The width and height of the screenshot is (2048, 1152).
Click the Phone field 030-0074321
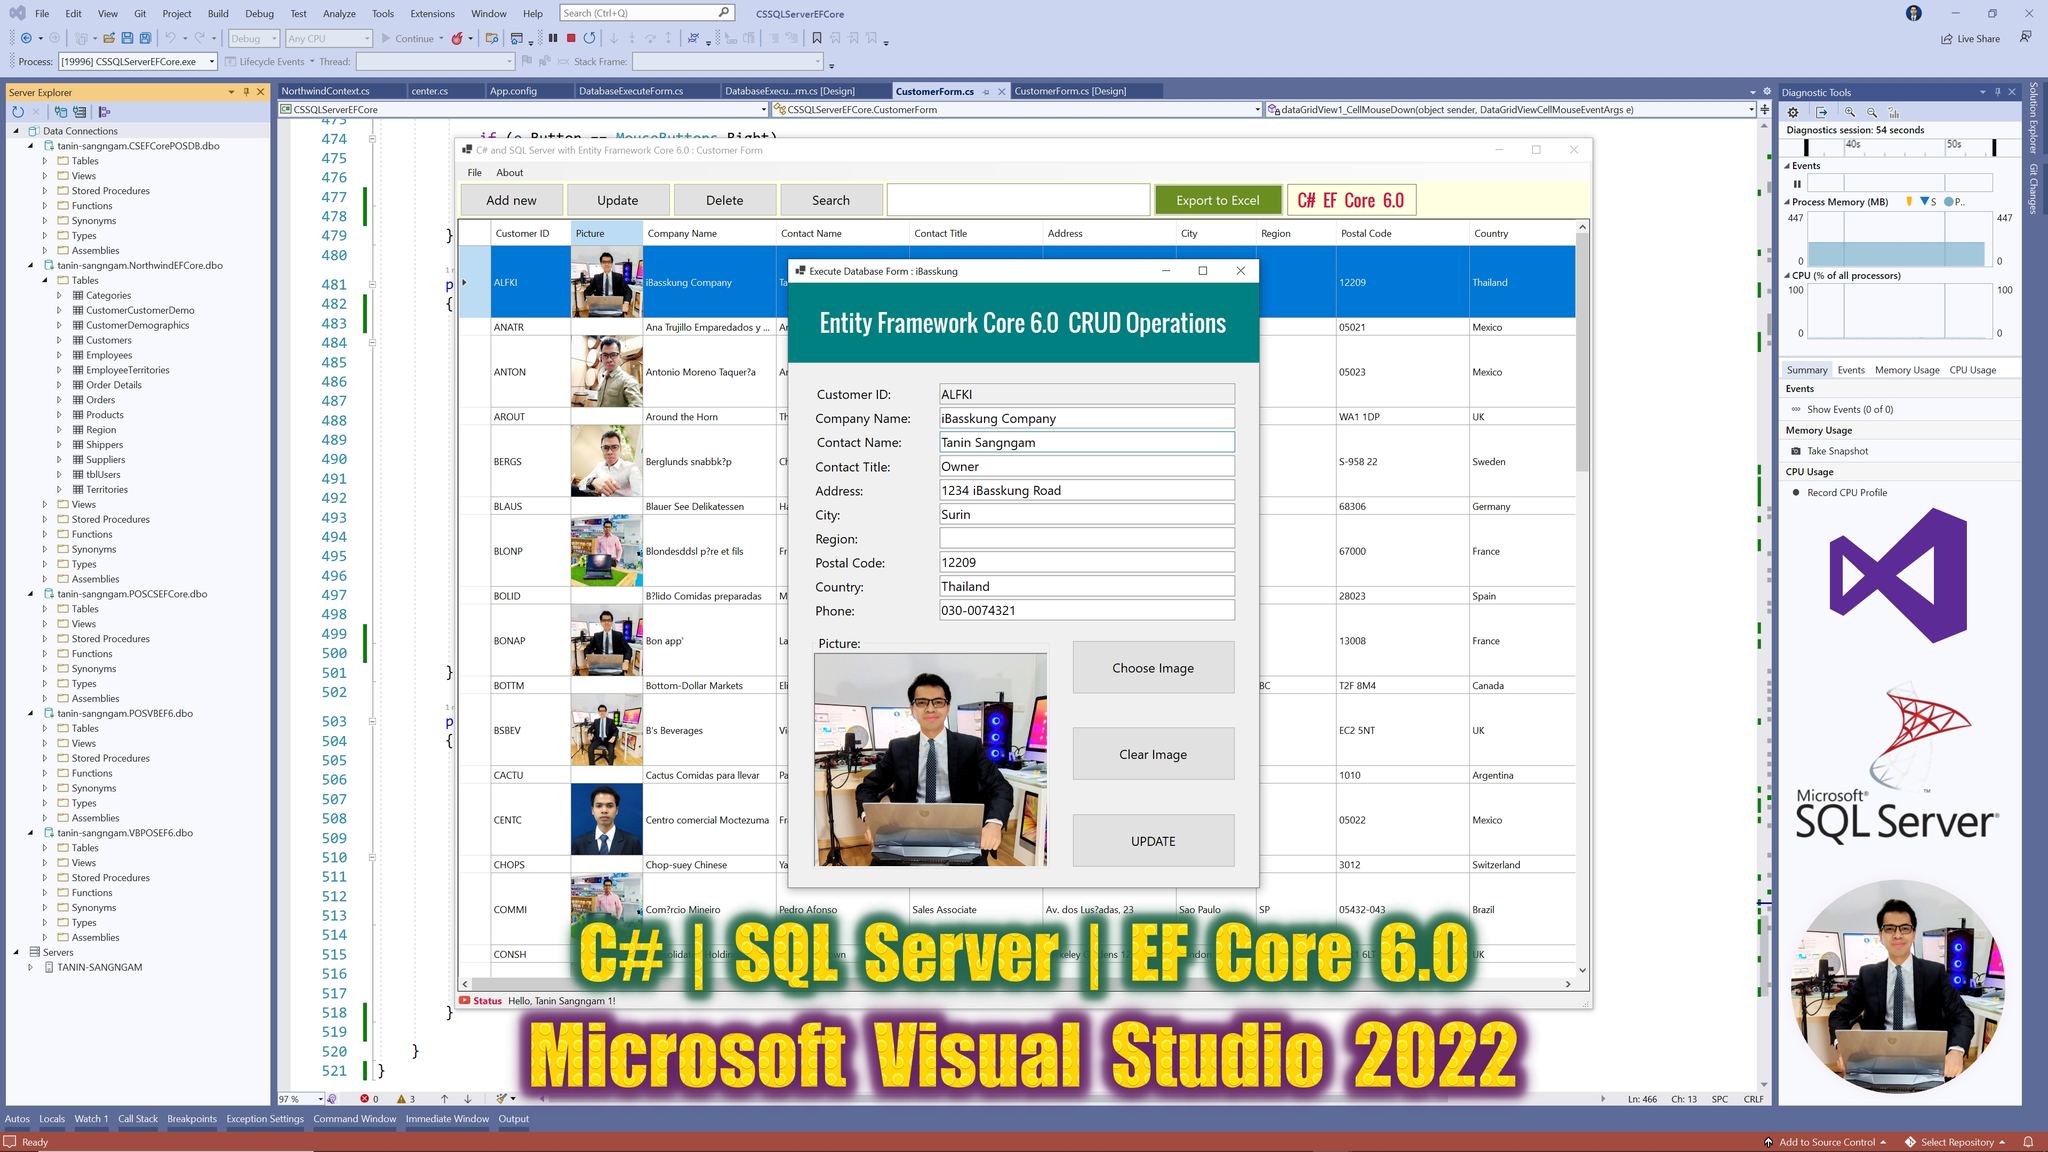1087,610
